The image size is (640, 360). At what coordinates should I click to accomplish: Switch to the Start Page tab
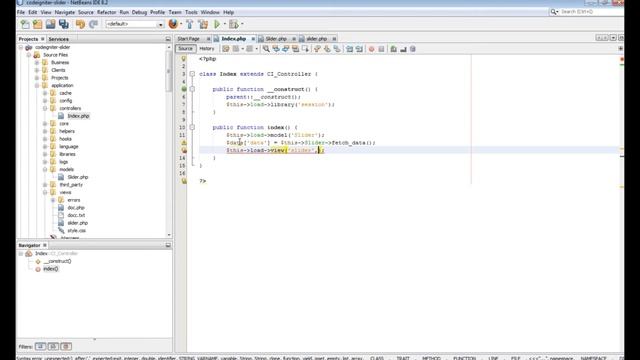coord(189,39)
